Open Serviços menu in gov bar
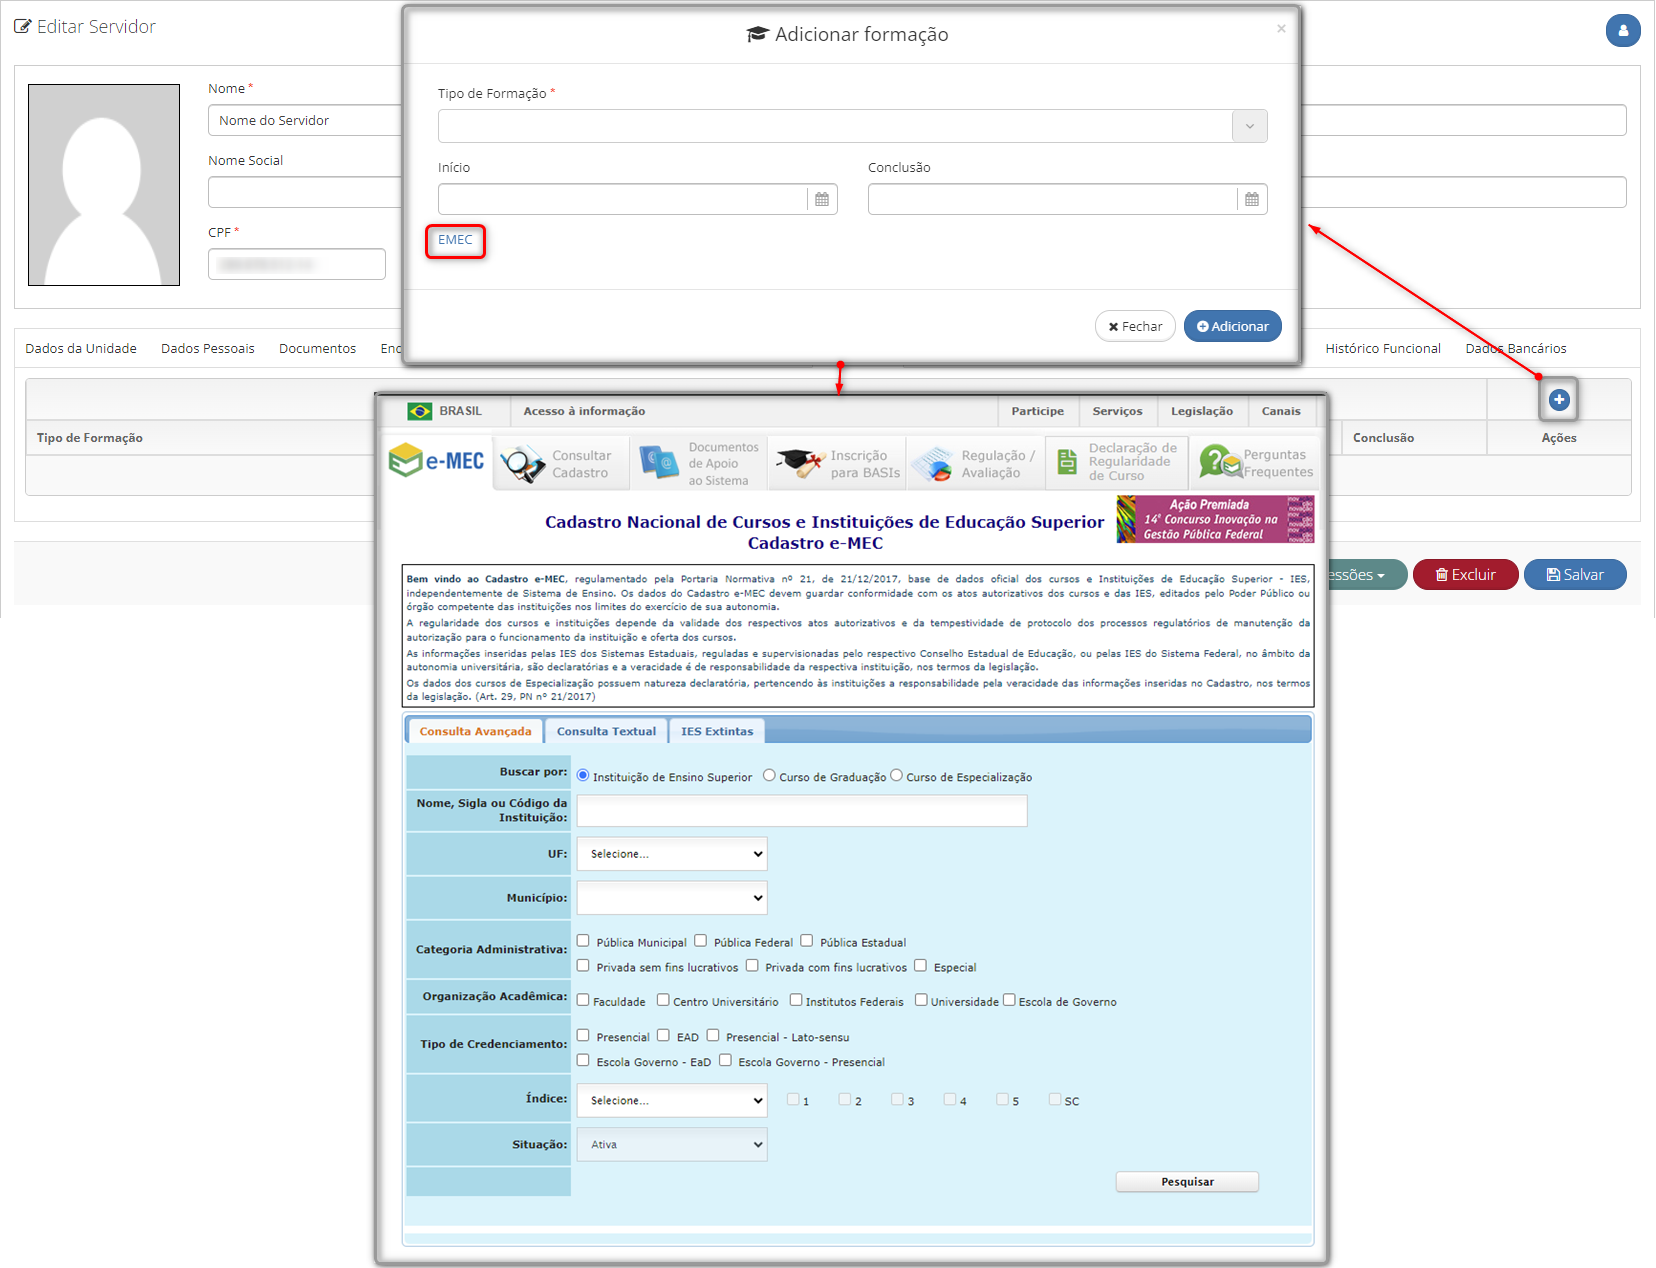1656x1268 pixels. click(1117, 411)
